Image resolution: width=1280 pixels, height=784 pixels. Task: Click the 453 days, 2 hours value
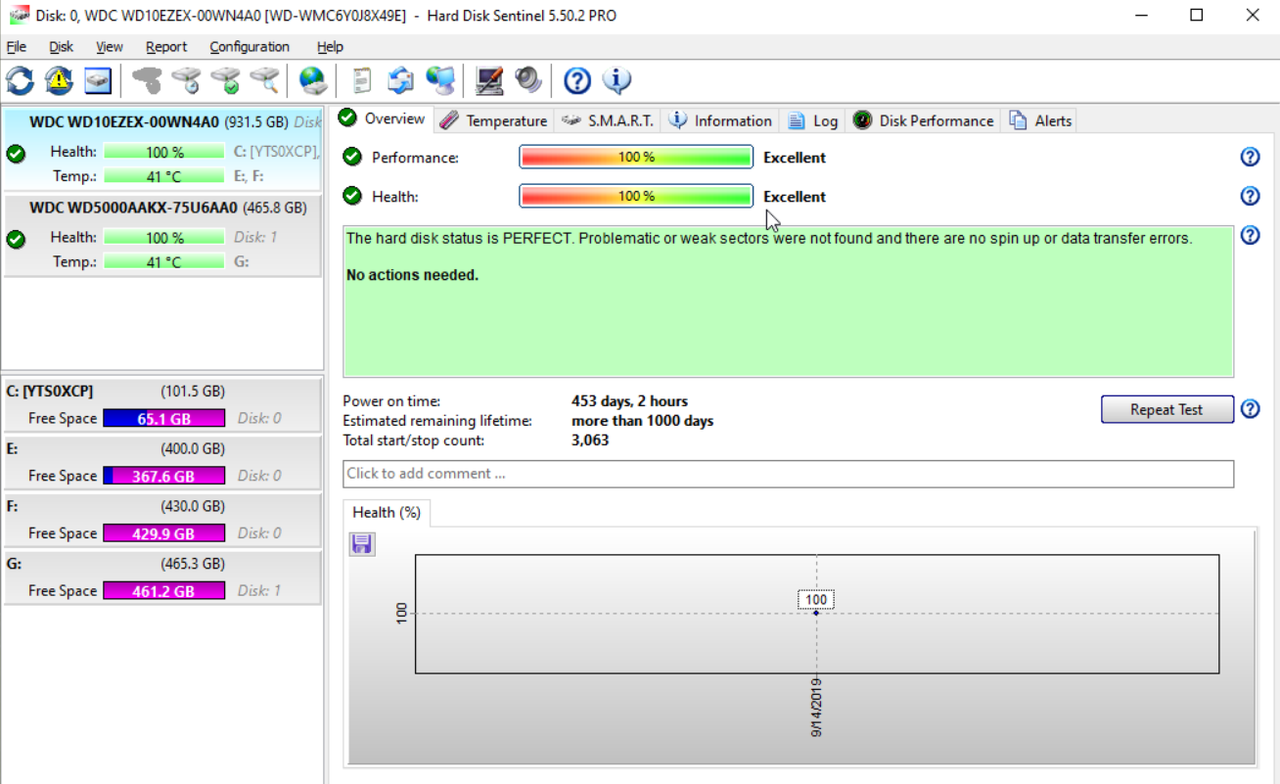630,401
